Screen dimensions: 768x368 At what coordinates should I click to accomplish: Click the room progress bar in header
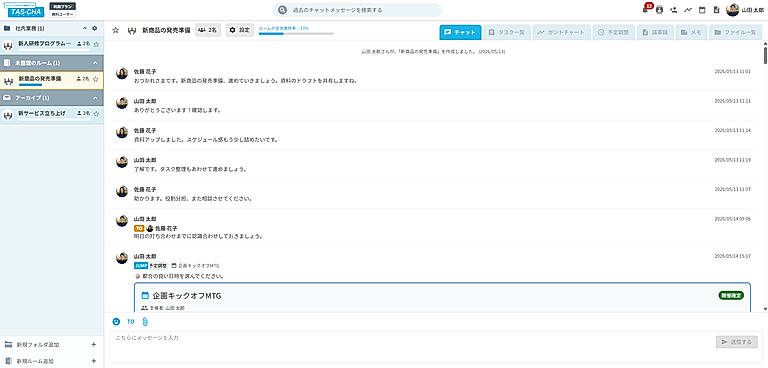click(x=296, y=34)
